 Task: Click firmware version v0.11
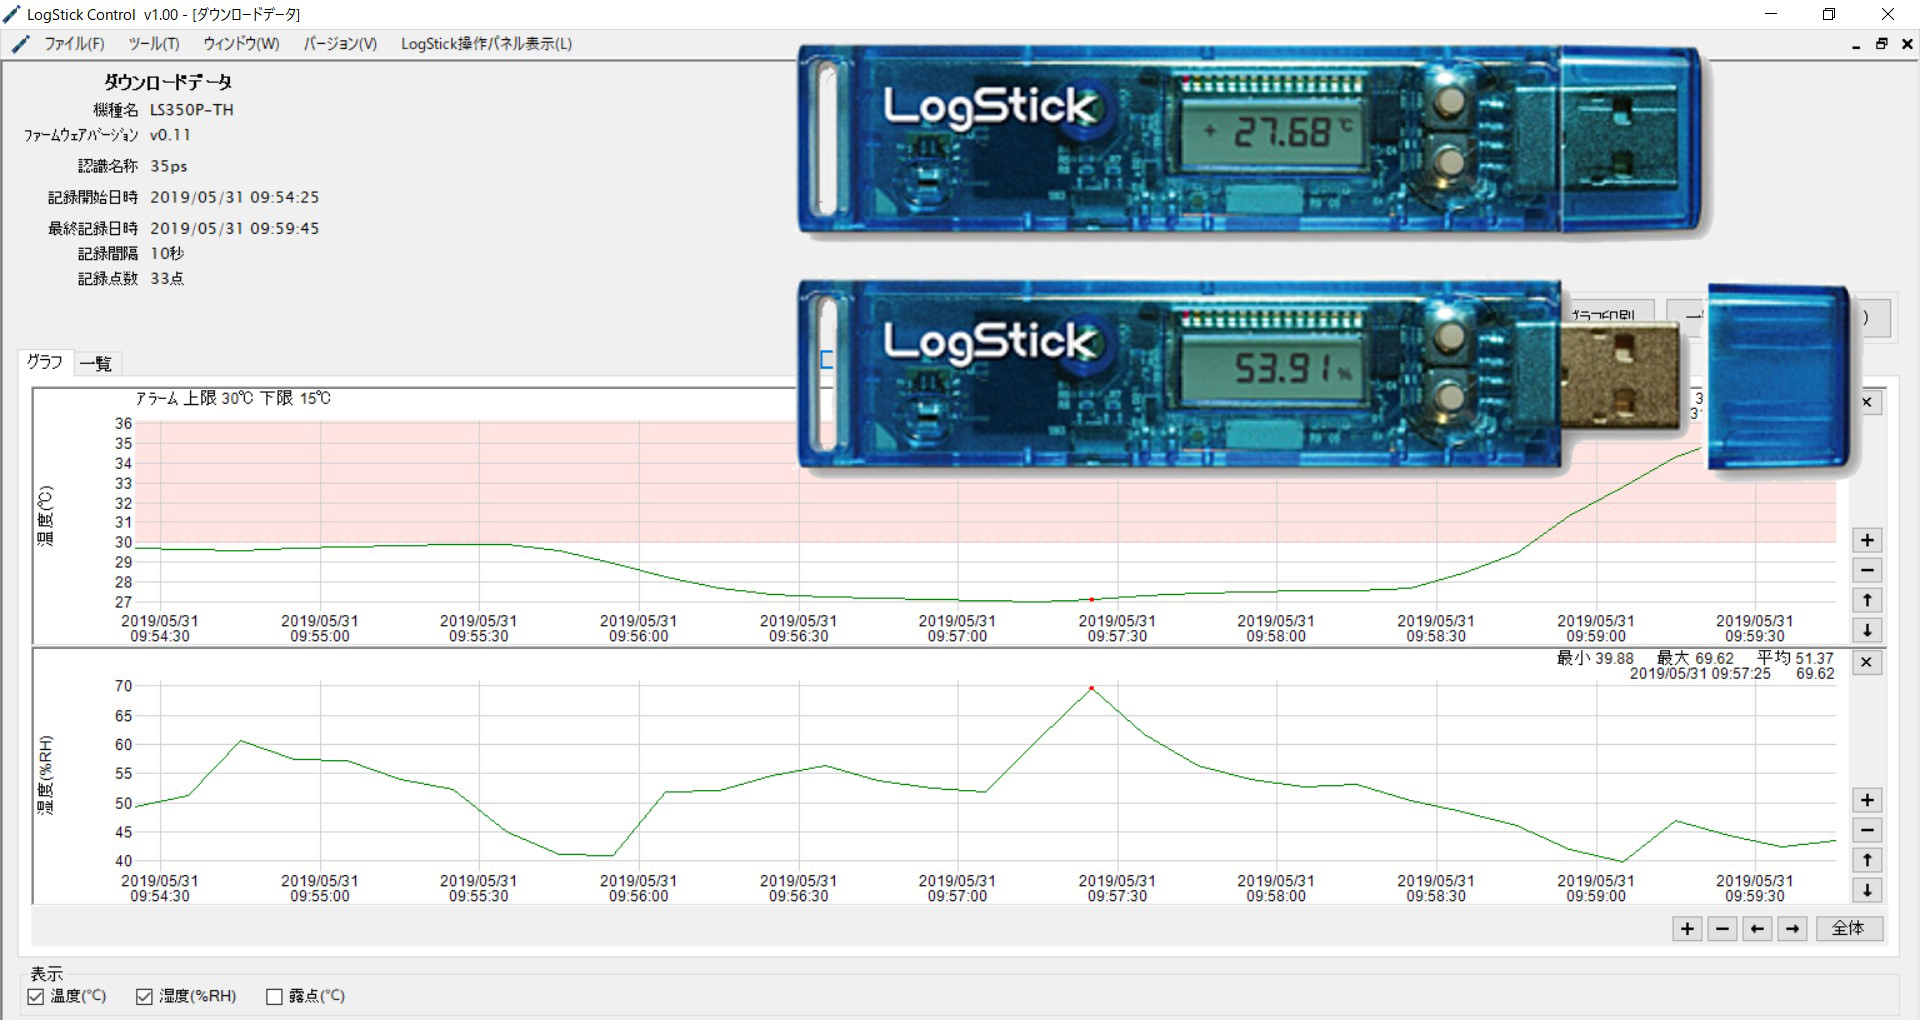[x=170, y=135]
